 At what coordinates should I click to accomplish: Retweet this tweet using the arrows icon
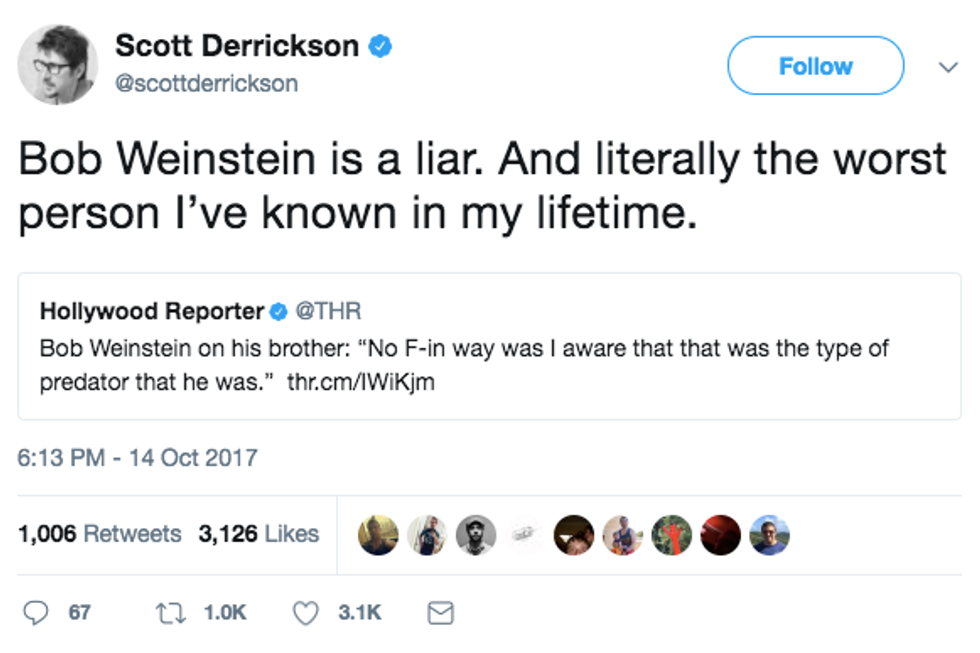click(175, 612)
